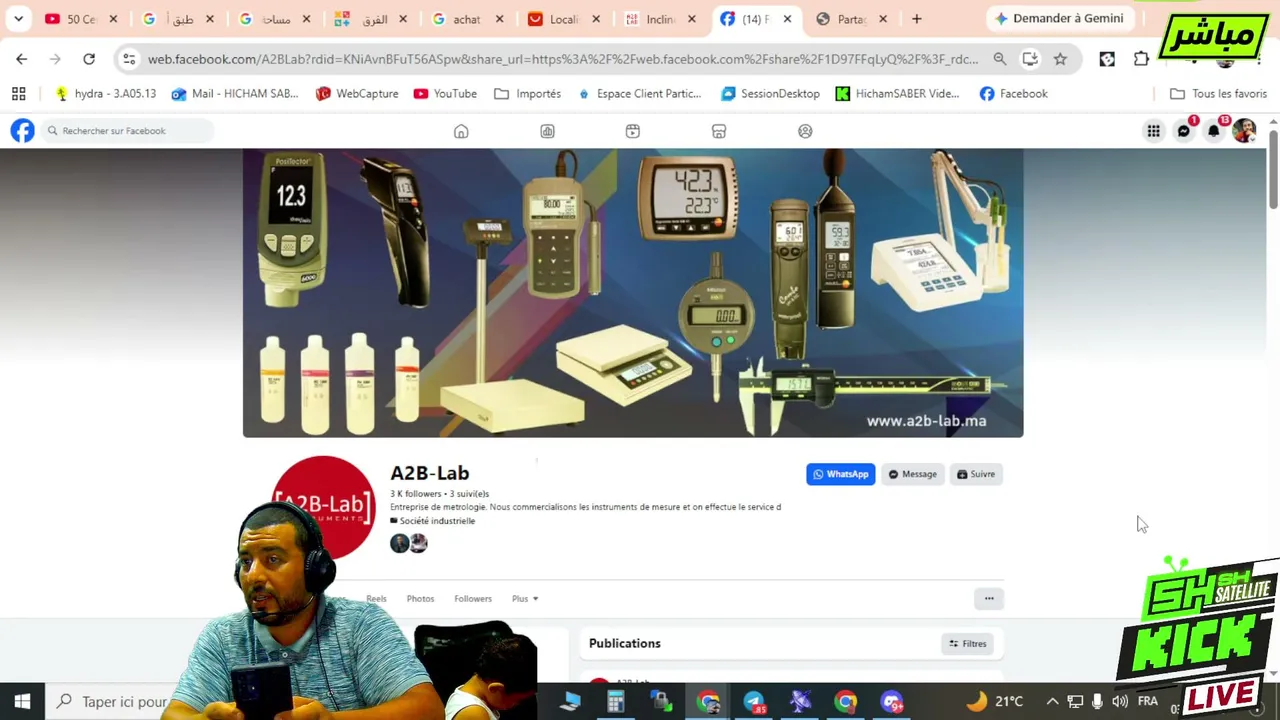
Task: Open the Espace Client Partic bookmark
Action: click(x=639, y=94)
